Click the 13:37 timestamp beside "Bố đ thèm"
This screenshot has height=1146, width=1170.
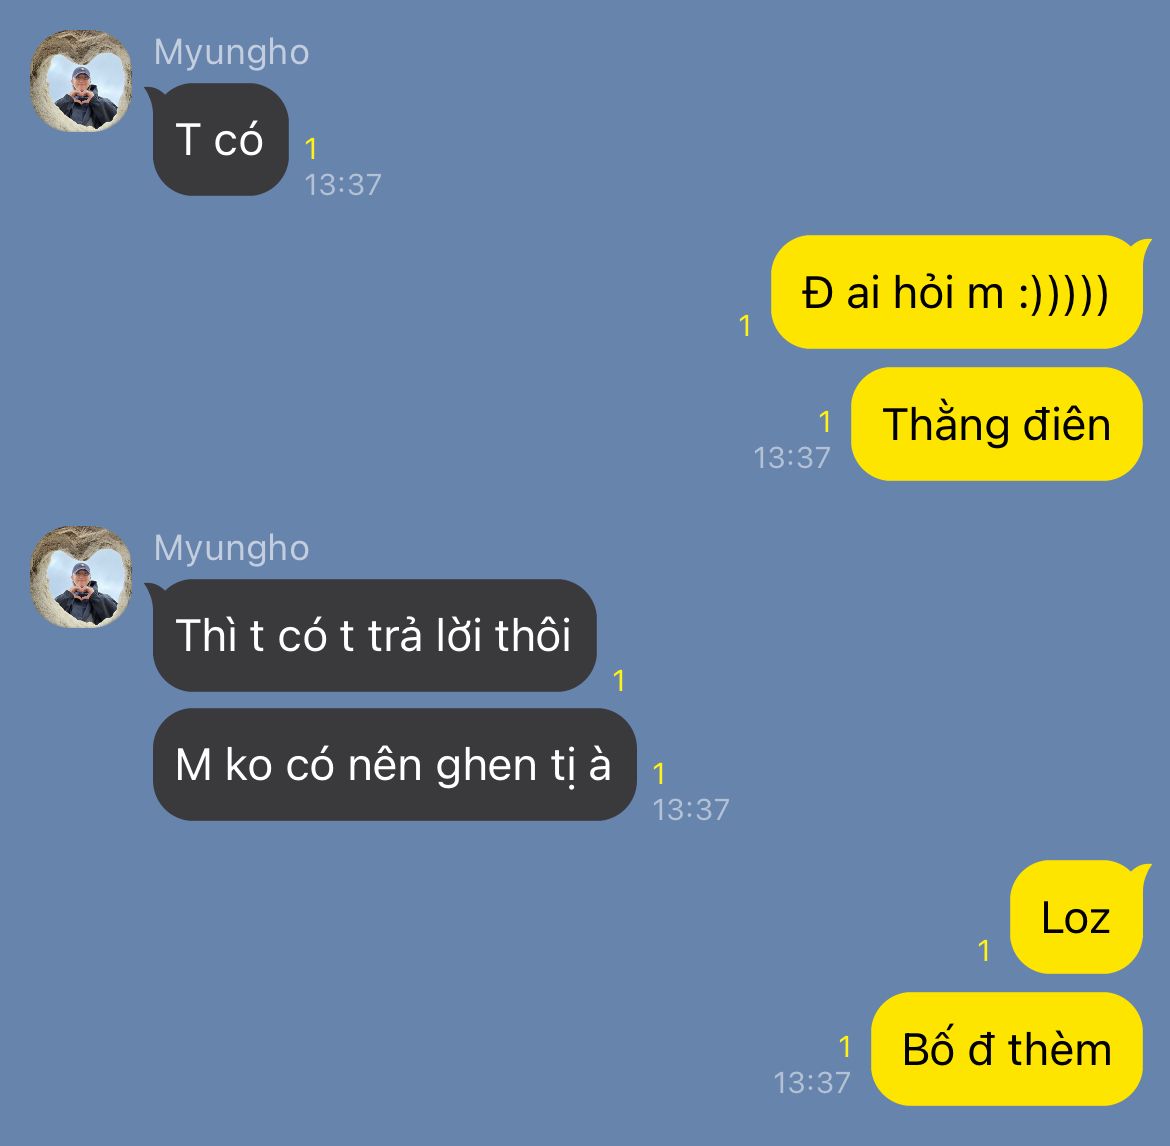coord(812,1083)
